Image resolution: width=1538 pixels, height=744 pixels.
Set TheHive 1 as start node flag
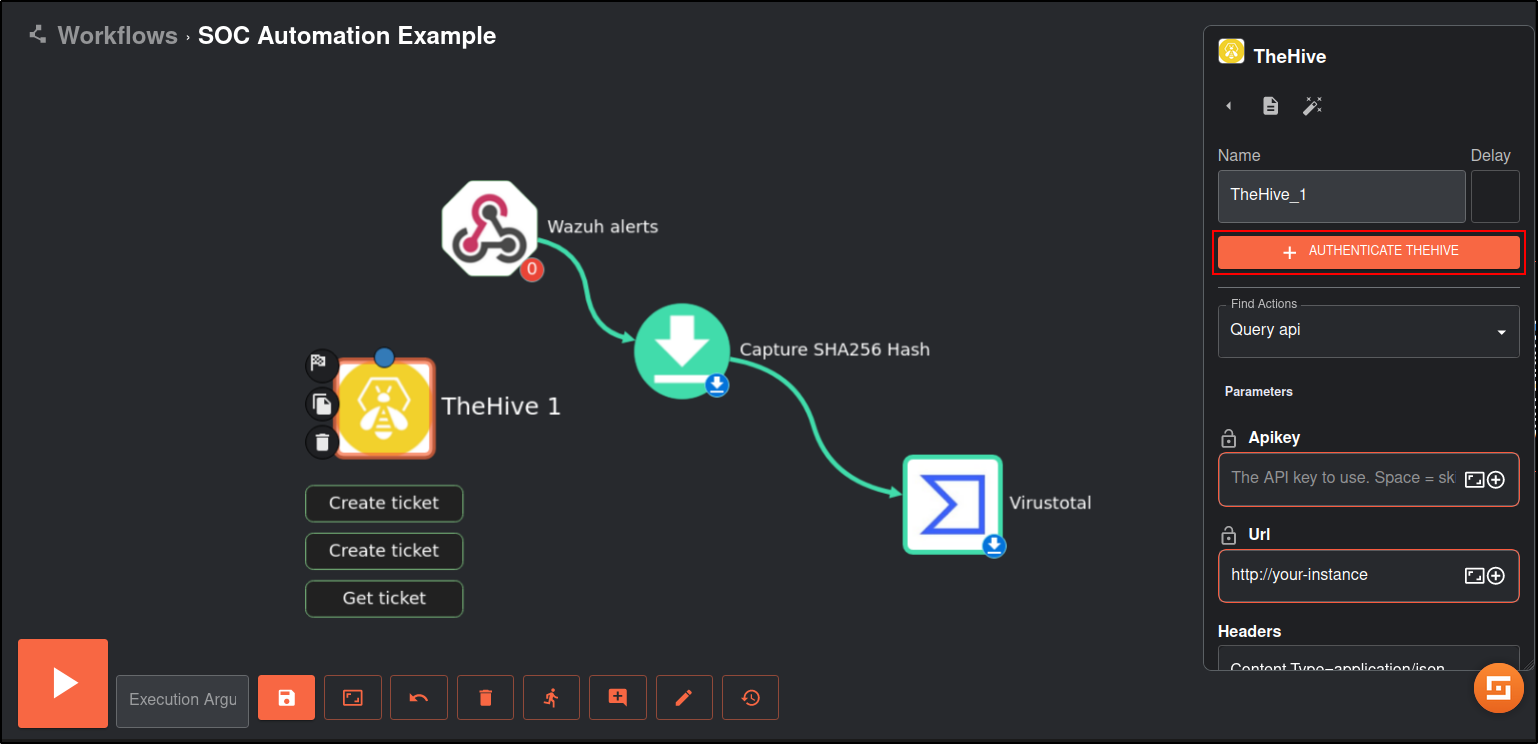pos(320,364)
